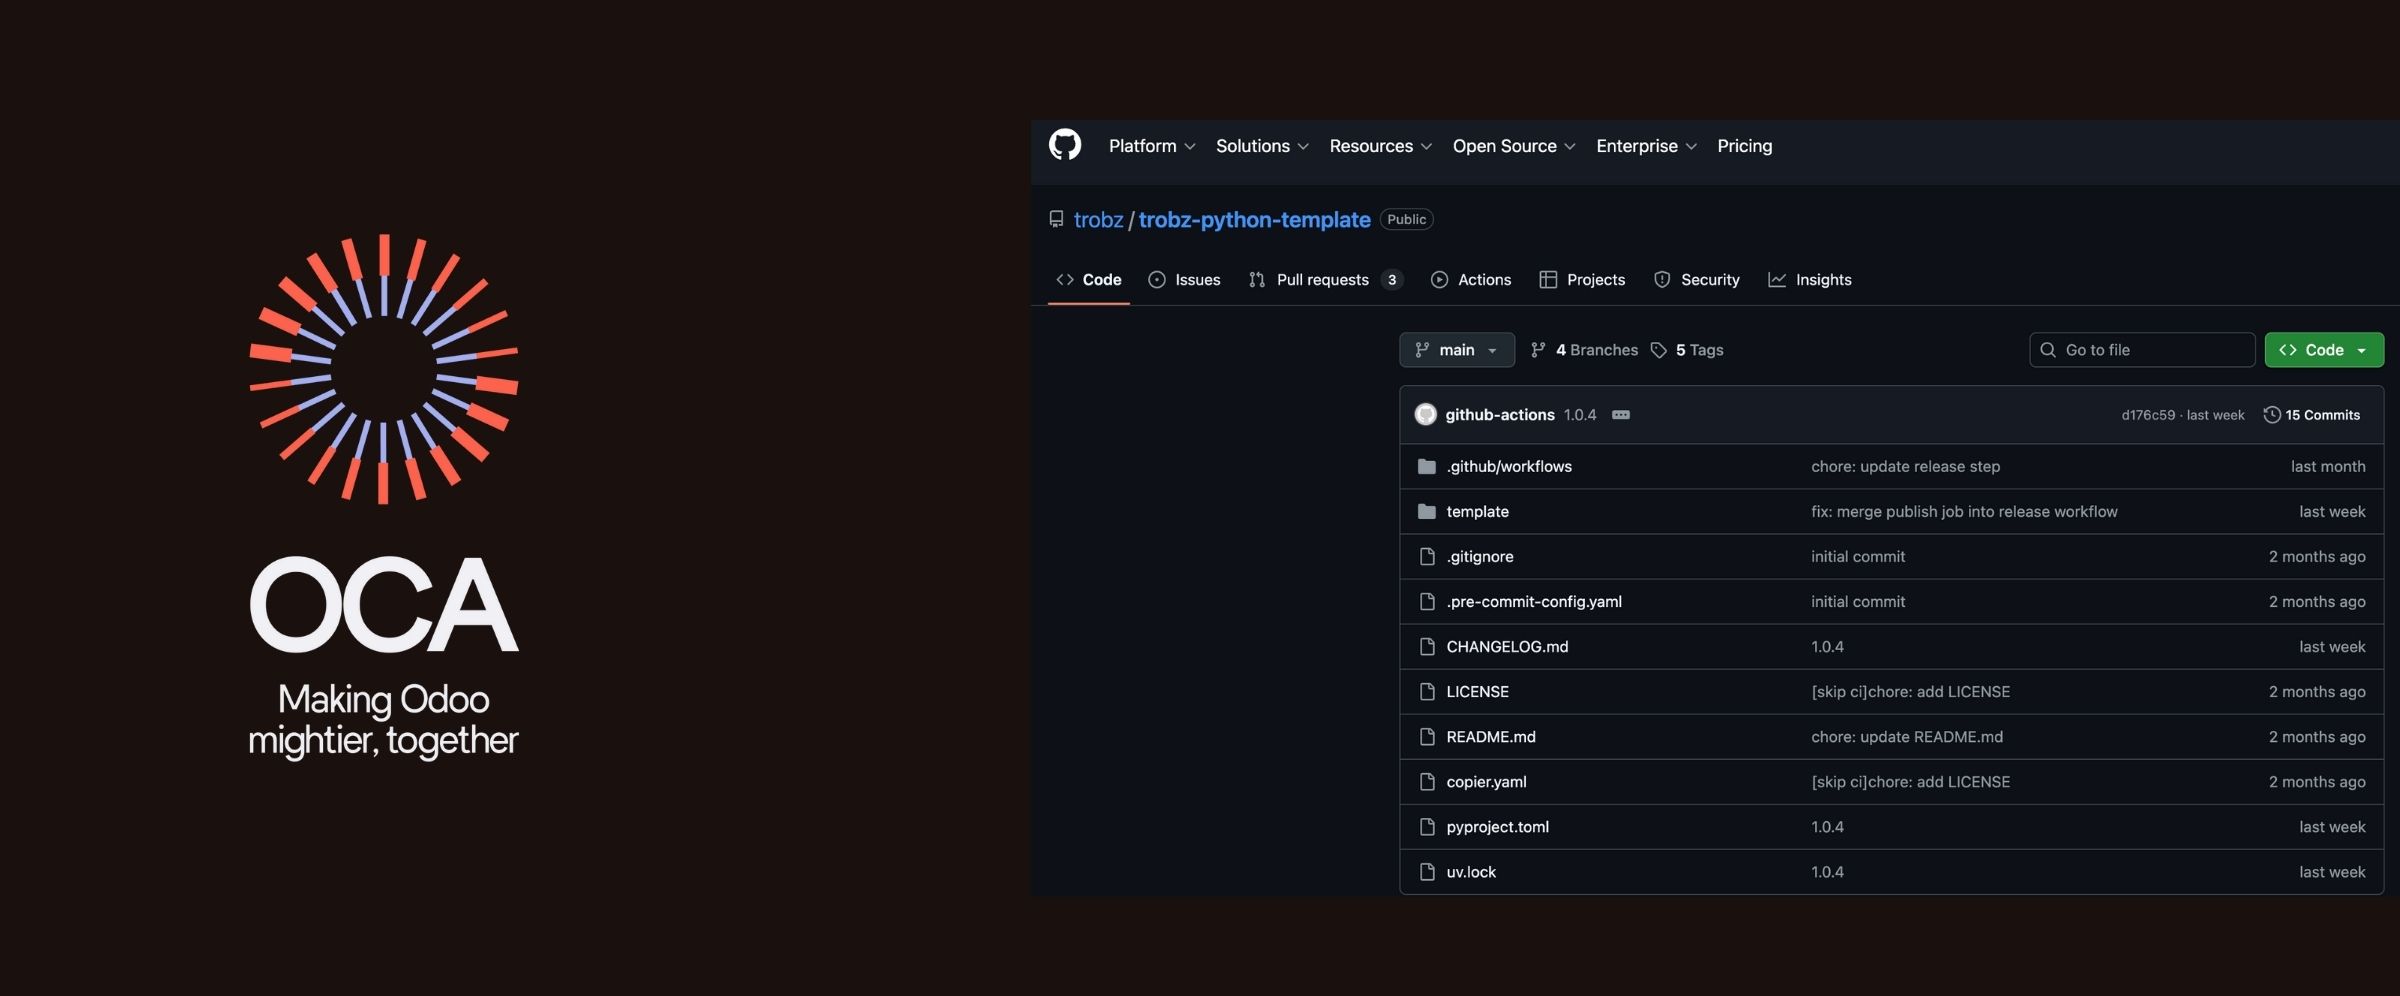Viewport: 2400px width, 996px height.
Task: View the 5 Tags link
Action: pos(1687,350)
